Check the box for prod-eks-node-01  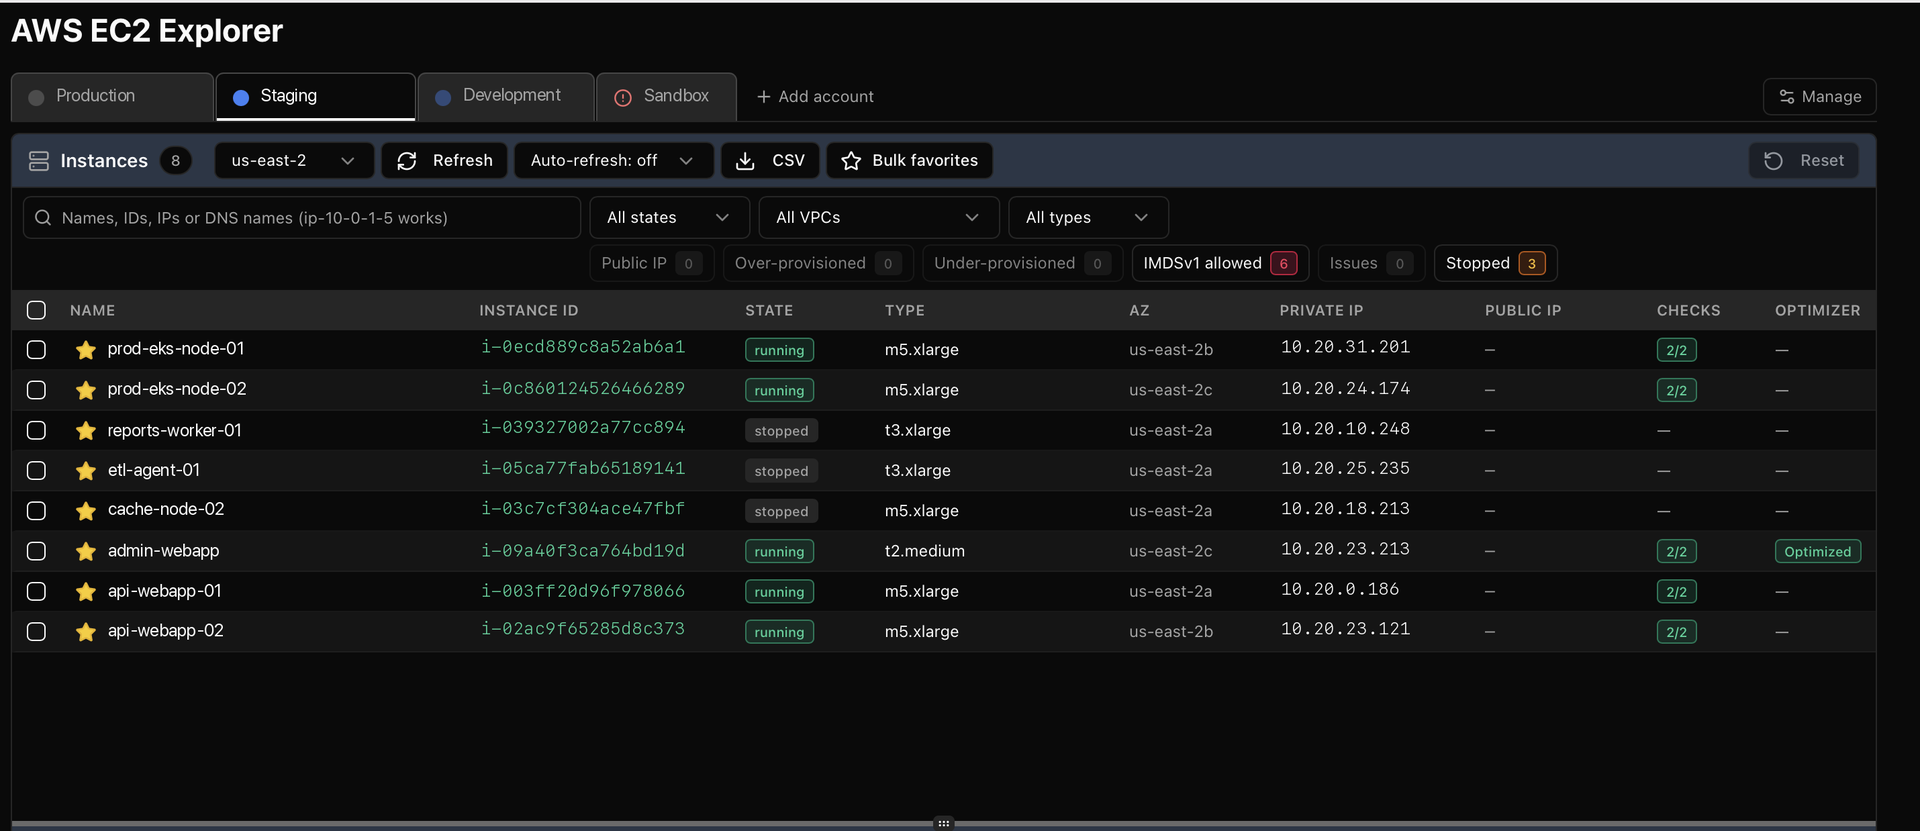pos(36,350)
